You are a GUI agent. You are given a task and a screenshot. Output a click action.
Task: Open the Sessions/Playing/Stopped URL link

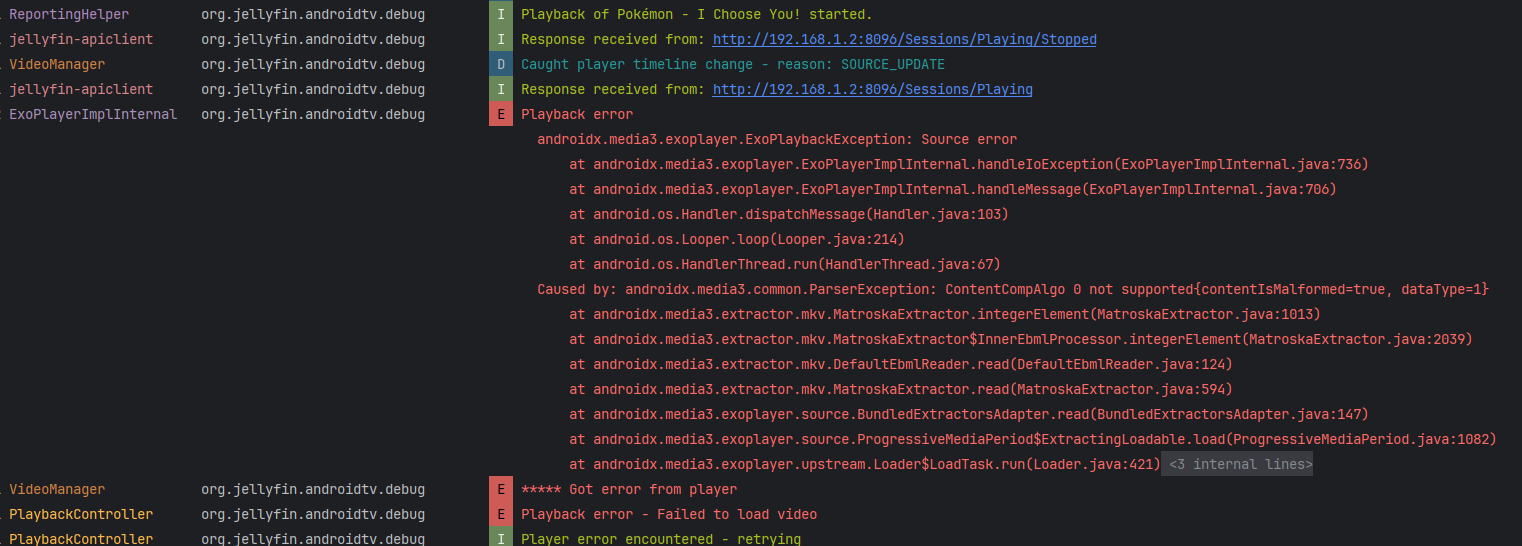904,40
